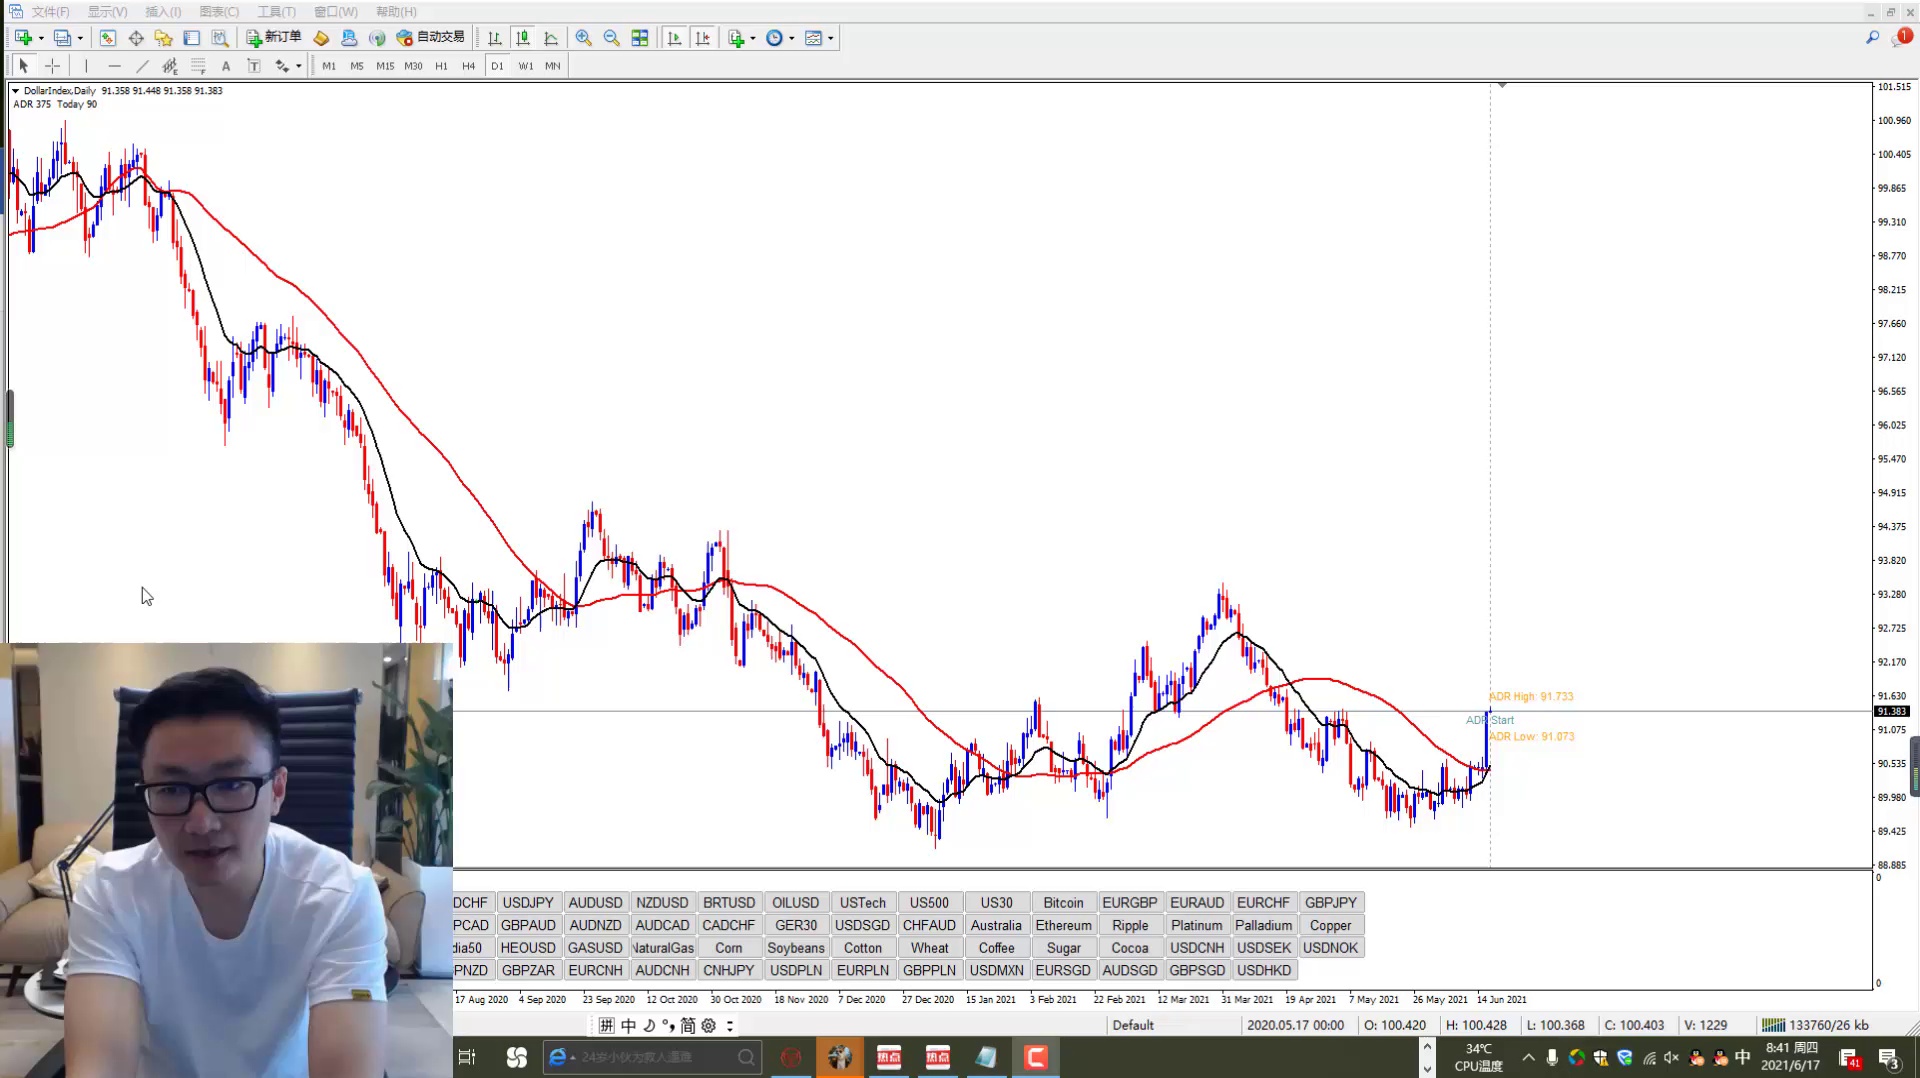Open the 插入(I) menu
Screen dimensions: 1920x1078
click(163, 12)
